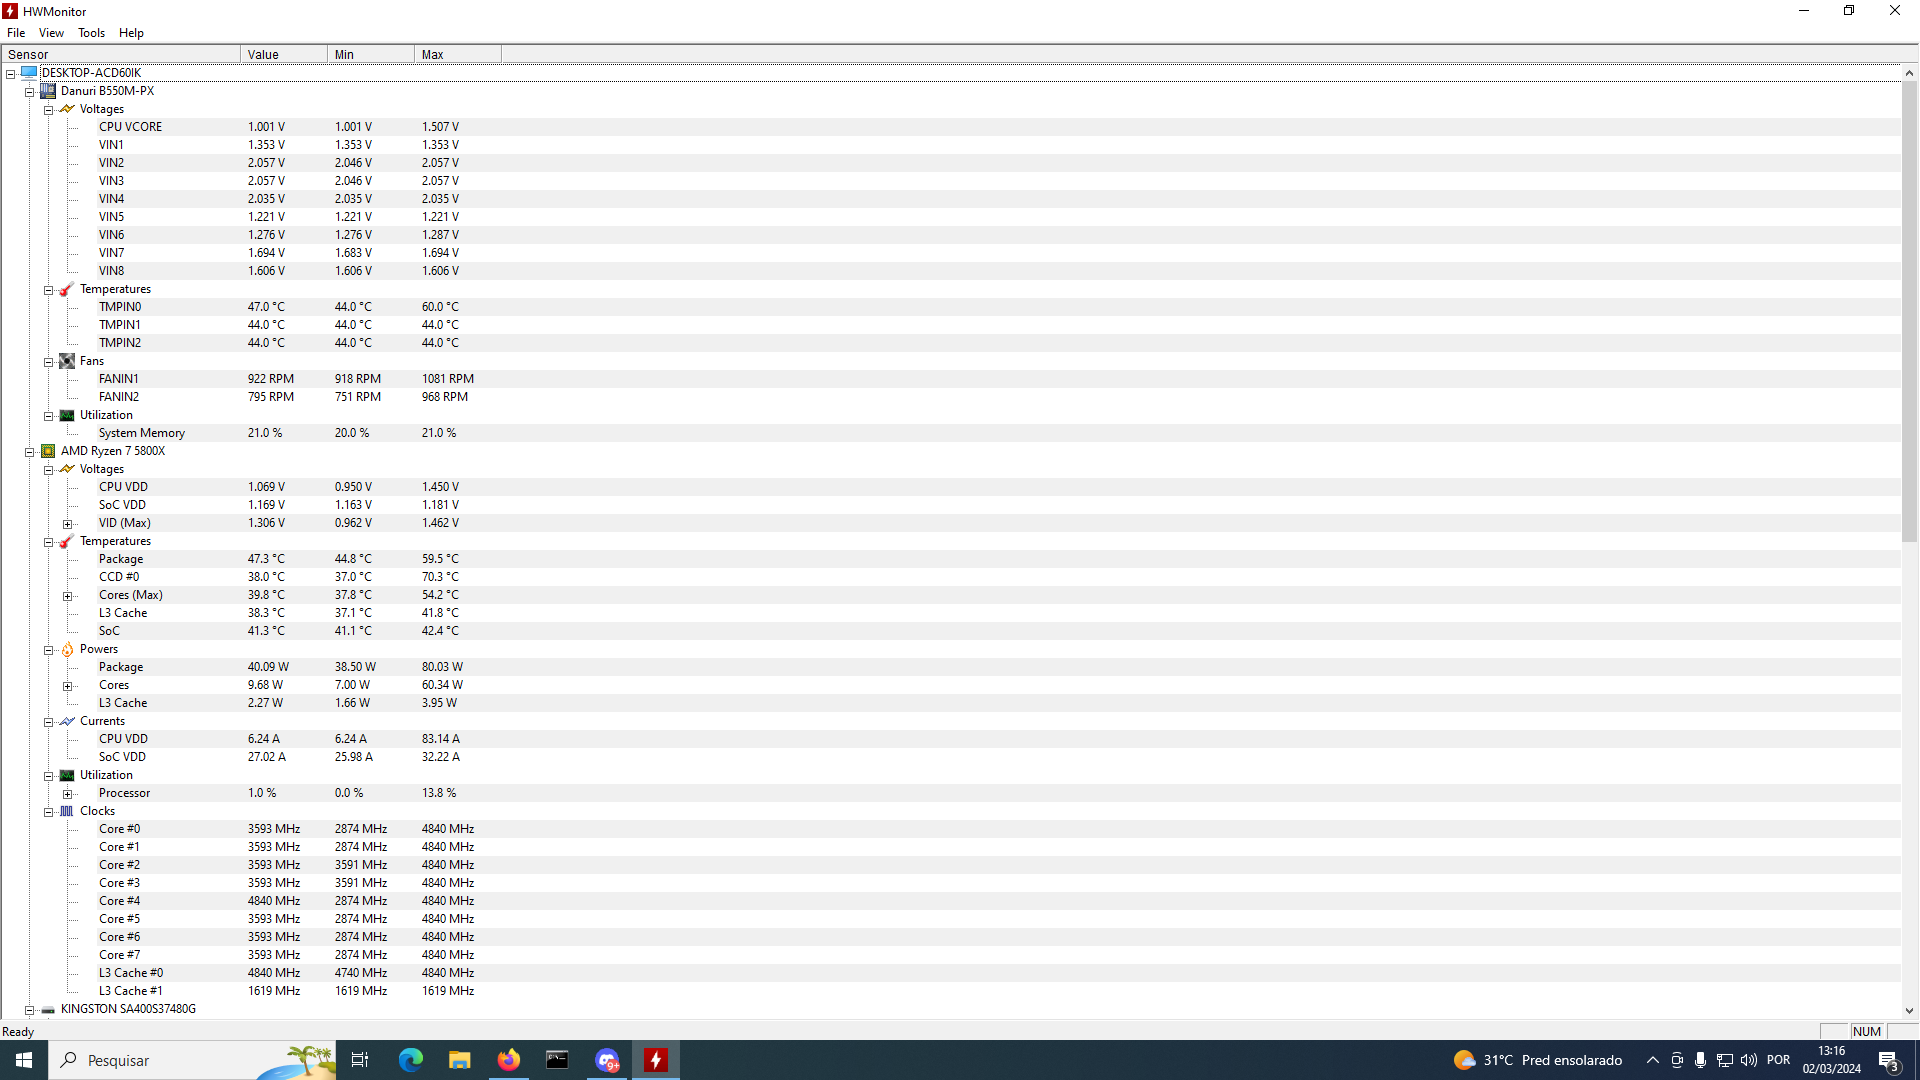Open the Discord taskbar icon
The height and width of the screenshot is (1080, 1920).
point(606,1060)
